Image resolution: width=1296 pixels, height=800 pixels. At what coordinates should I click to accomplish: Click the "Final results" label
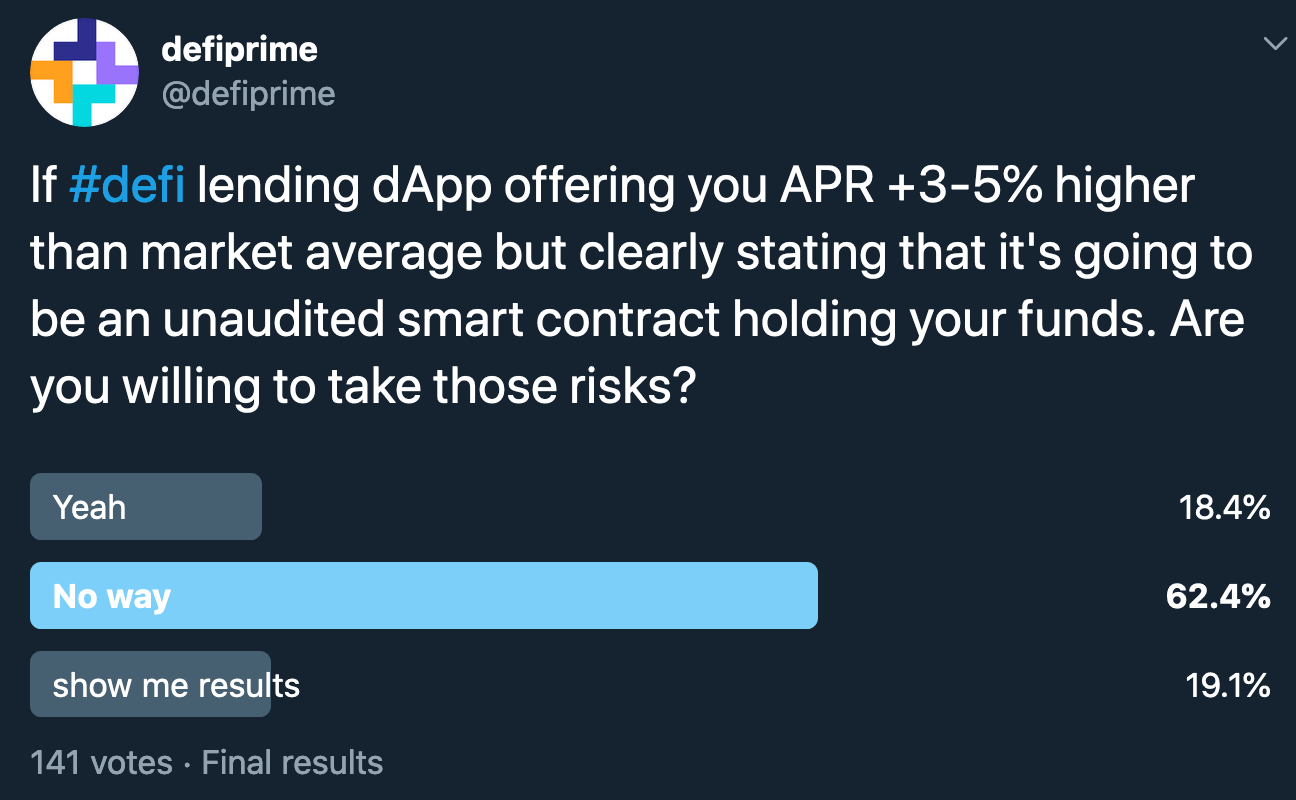292,763
